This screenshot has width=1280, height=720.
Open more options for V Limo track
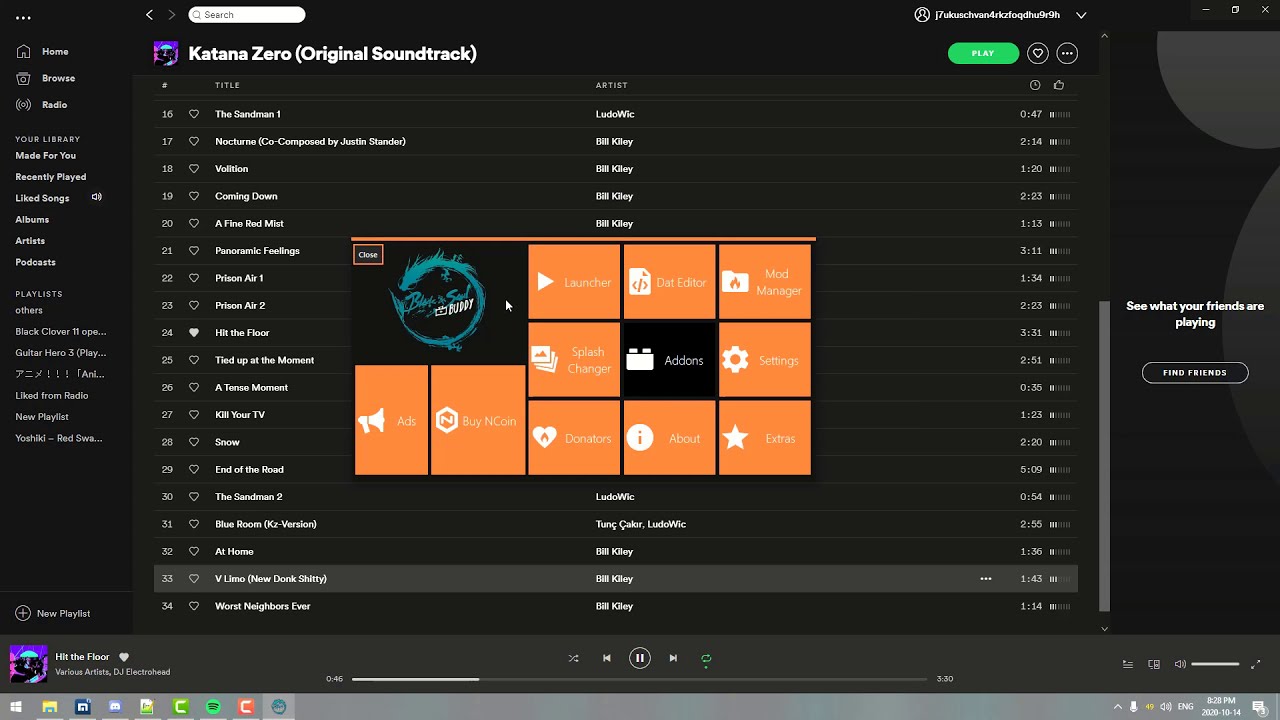pyautogui.click(x=986, y=579)
